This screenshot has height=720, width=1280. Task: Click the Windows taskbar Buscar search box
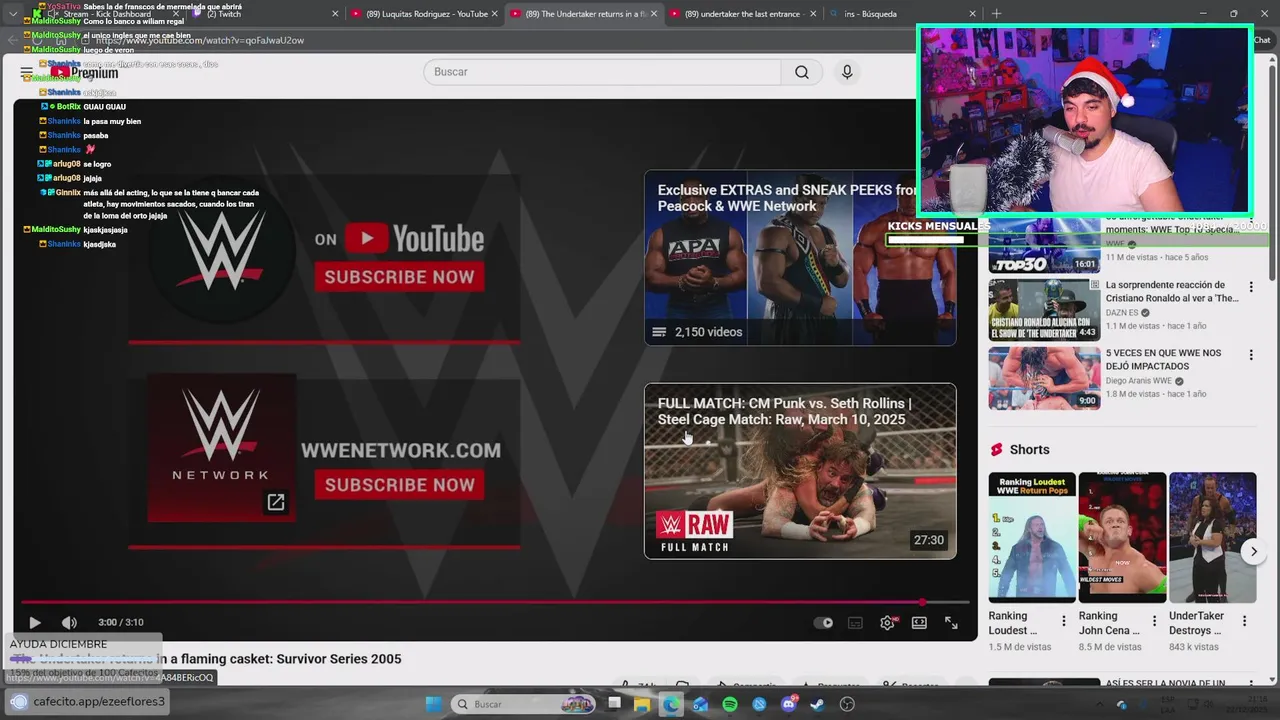click(524, 704)
